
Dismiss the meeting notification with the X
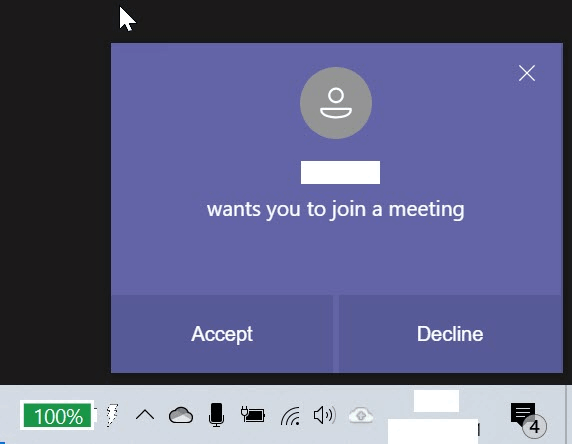527,73
